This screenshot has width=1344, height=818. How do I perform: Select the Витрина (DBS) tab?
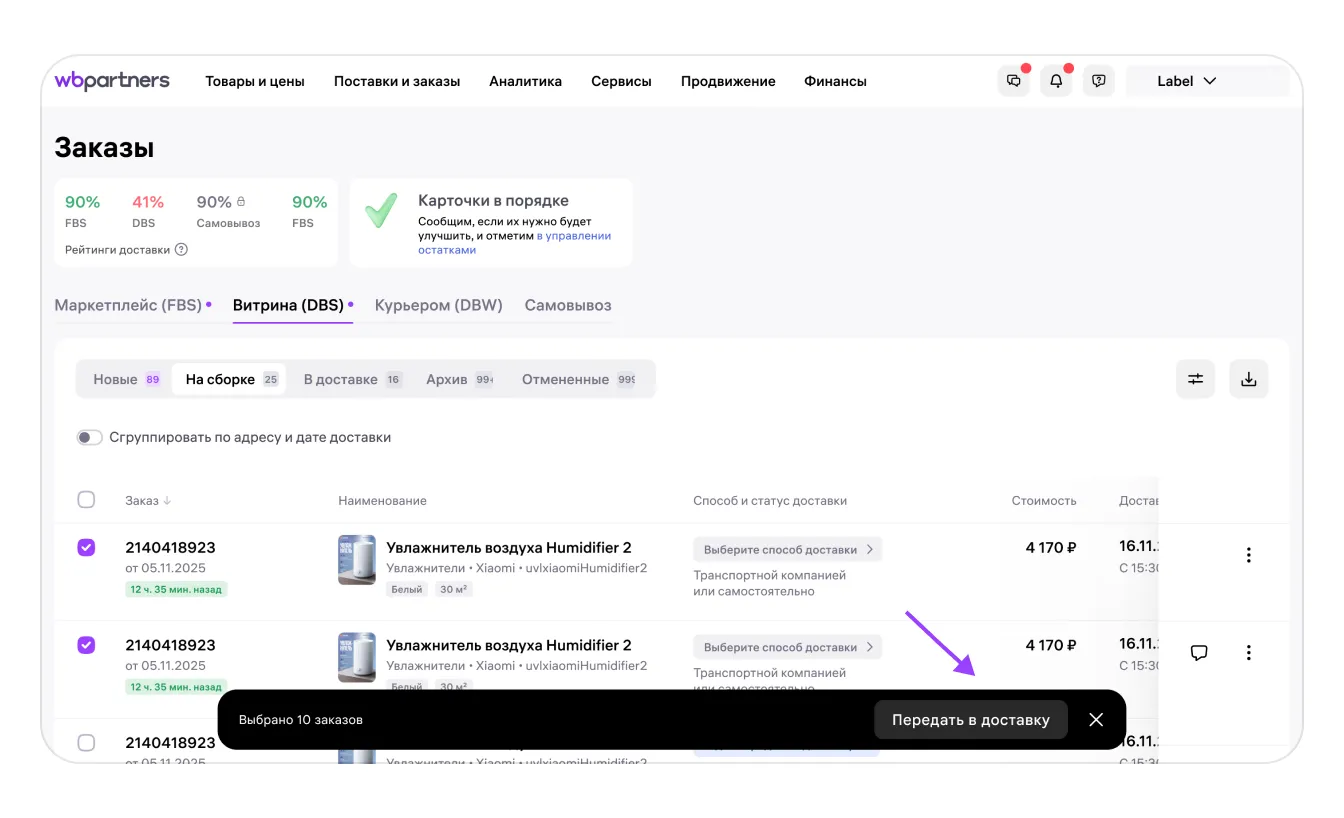[x=293, y=306]
